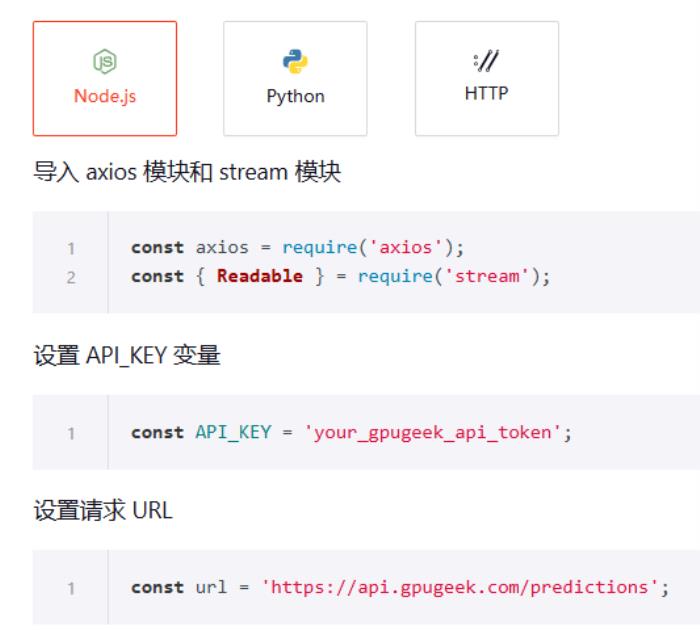Switch to the HTTP tab card
This screenshot has width=700, height=630.
487,78
